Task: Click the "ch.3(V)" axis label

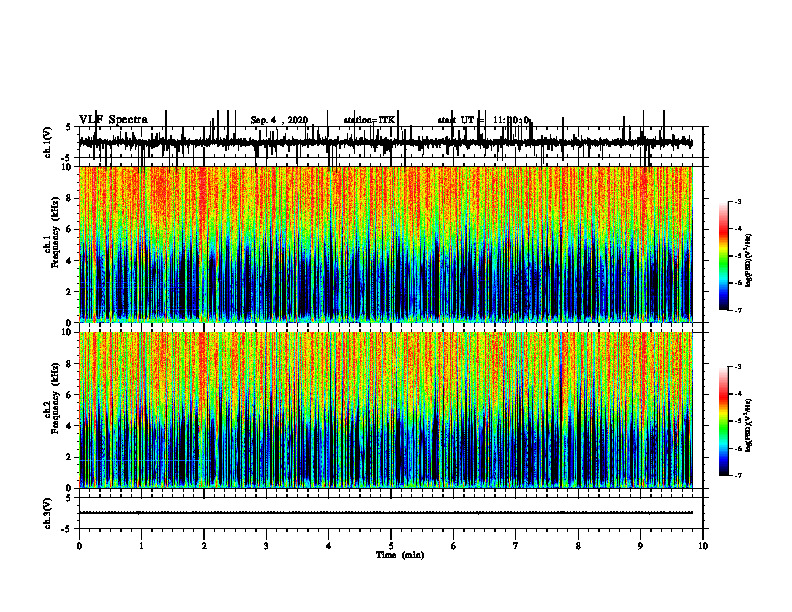Action: tap(48, 513)
